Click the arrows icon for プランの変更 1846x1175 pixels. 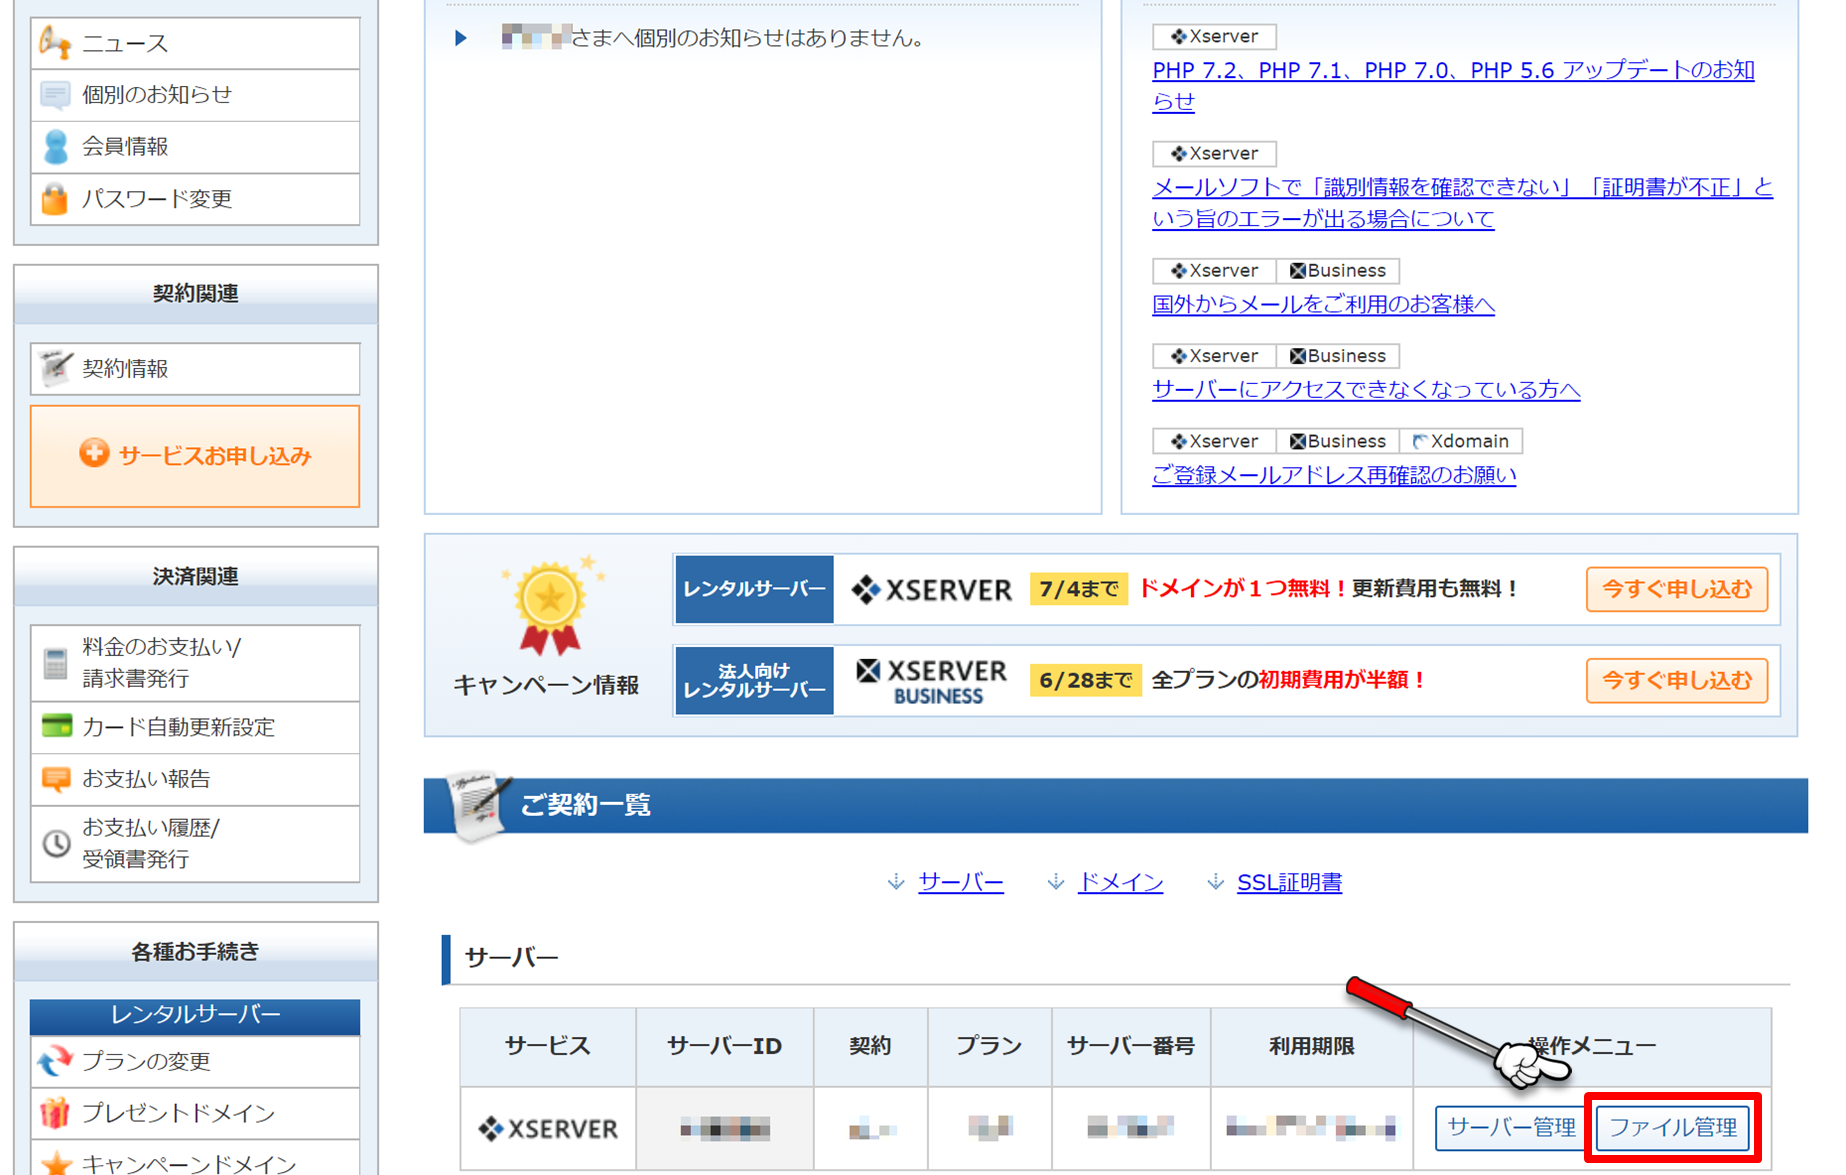[x=55, y=1061]
